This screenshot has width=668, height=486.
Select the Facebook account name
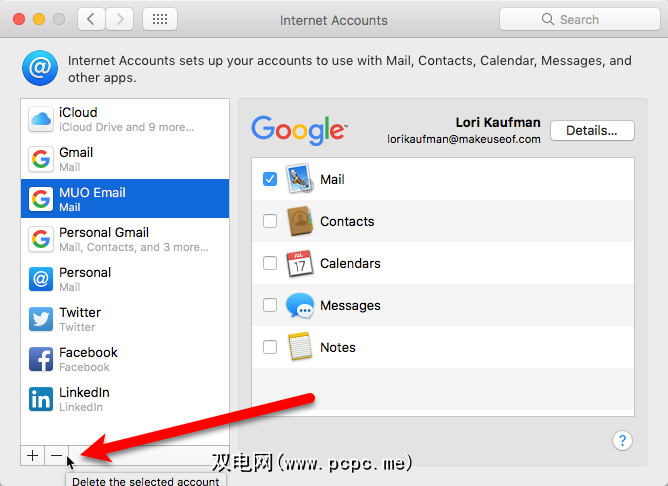point(88,353)
